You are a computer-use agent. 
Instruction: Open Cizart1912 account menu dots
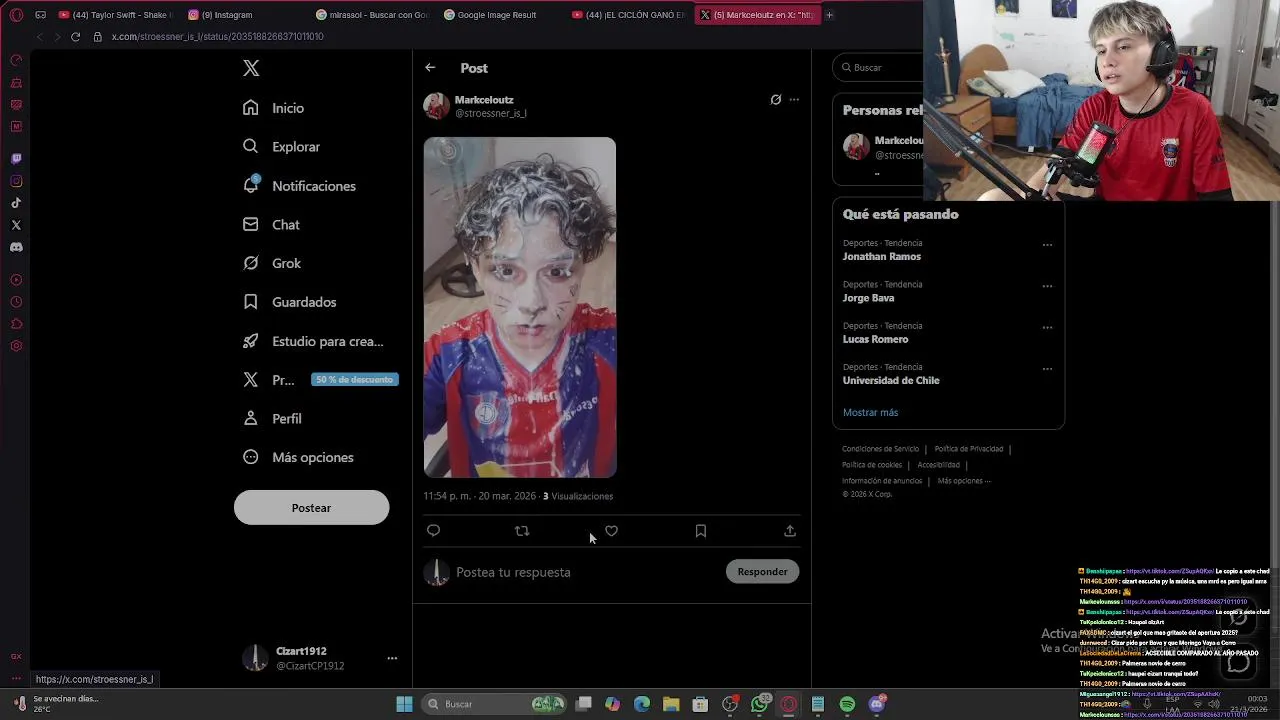pyautogui.click(x=392, y=658)
